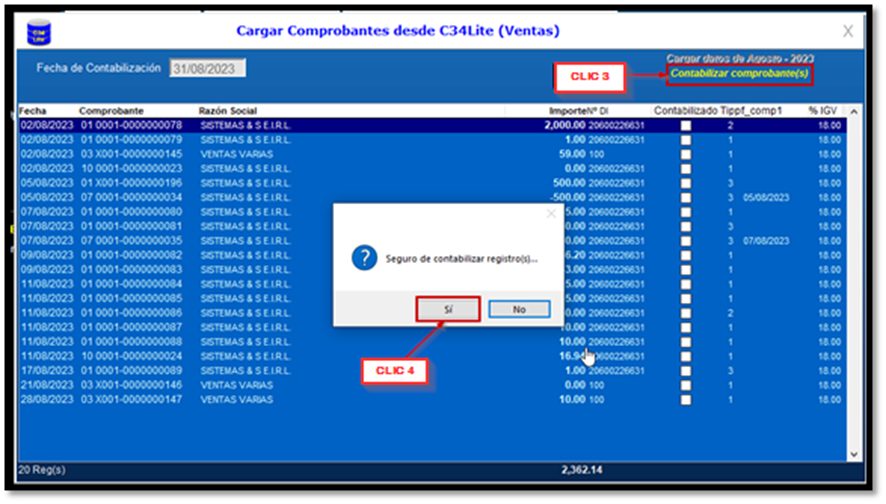Click the scrollbar down arrow
The height and width of the screenshot is (504, 886).
[x=853, y=454]
